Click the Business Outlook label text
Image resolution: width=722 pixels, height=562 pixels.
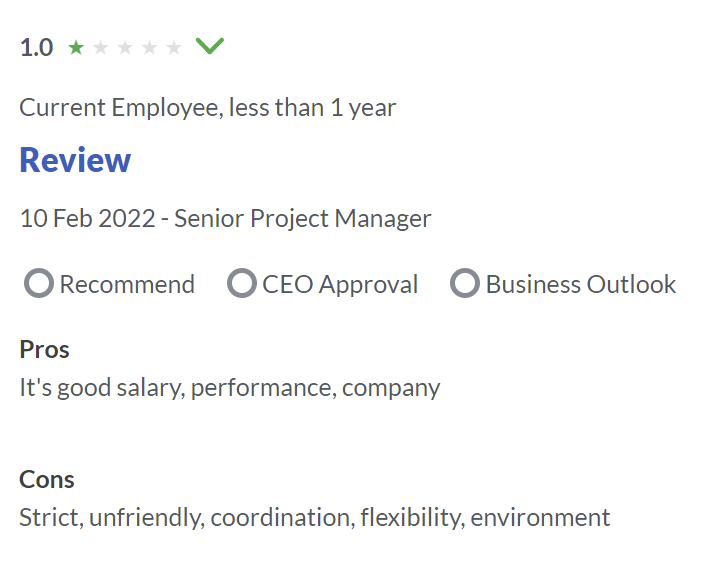click(x=581, y=284)
